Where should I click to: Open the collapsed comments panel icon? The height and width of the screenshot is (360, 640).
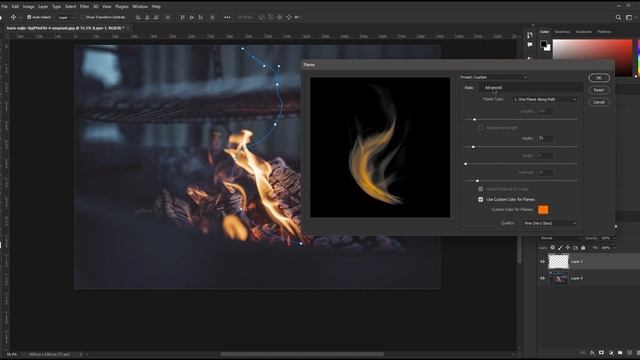(x=529, y=44)
